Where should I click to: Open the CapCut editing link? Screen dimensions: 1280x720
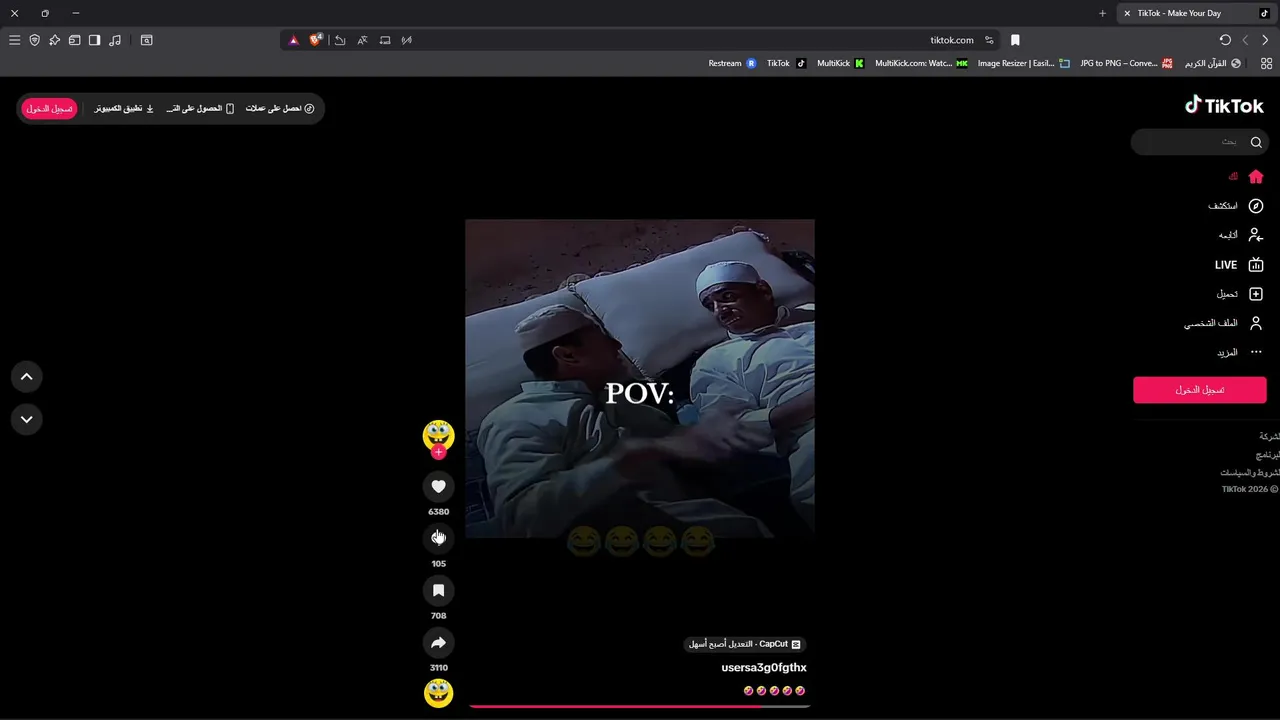click(x=745, y=644)
